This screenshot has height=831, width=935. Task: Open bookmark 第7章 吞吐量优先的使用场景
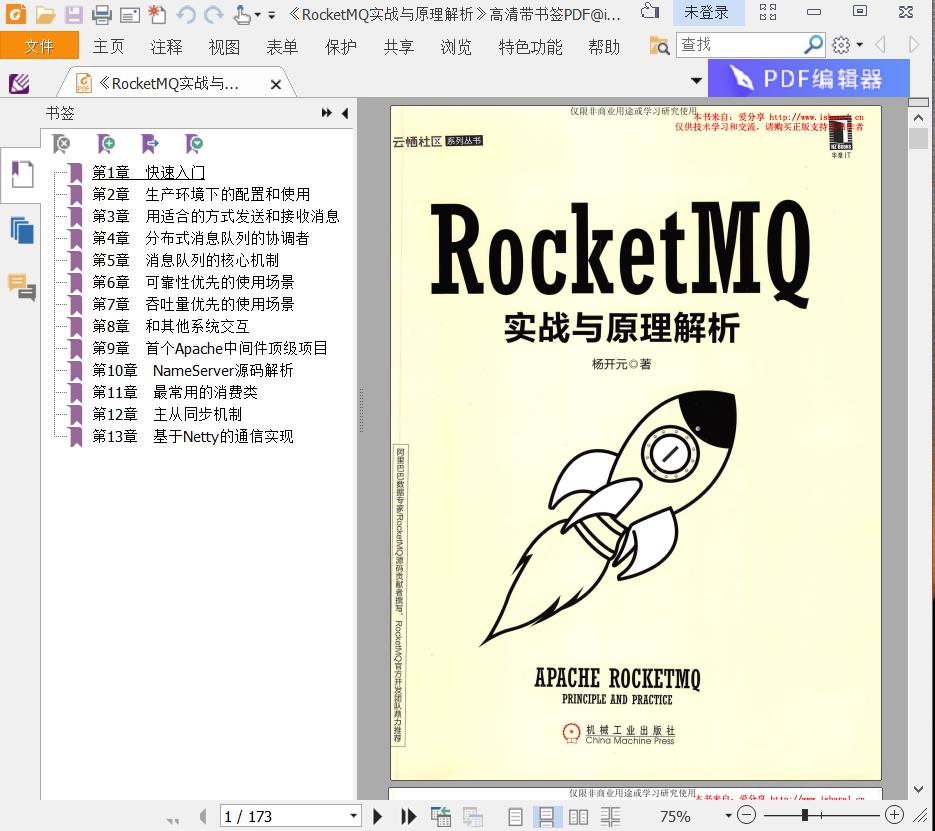[x=193, y=304]
